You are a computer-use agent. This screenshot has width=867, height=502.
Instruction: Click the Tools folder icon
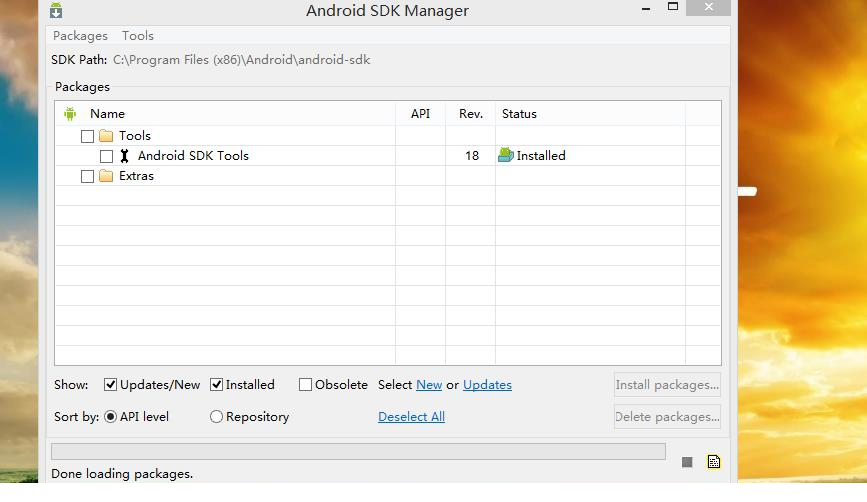tap(106, 135)
